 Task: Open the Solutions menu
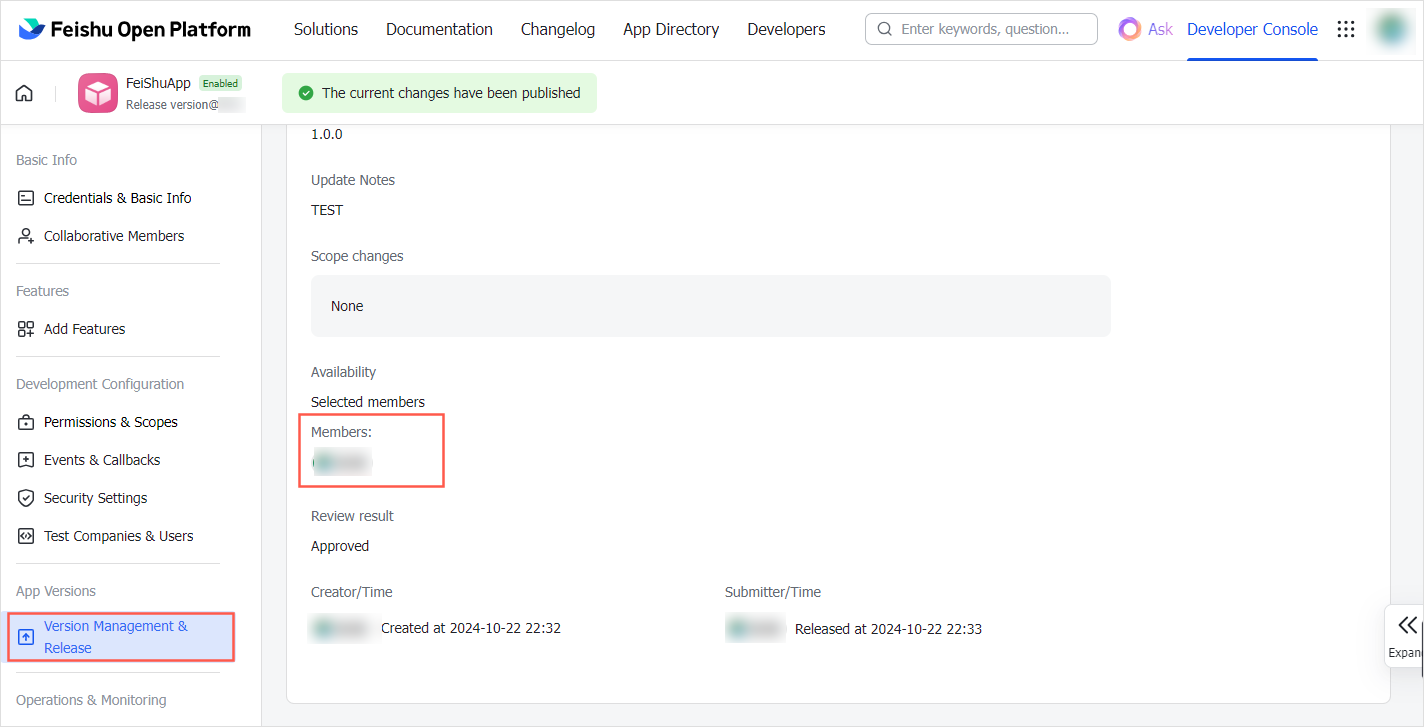(x=326, y=30)
